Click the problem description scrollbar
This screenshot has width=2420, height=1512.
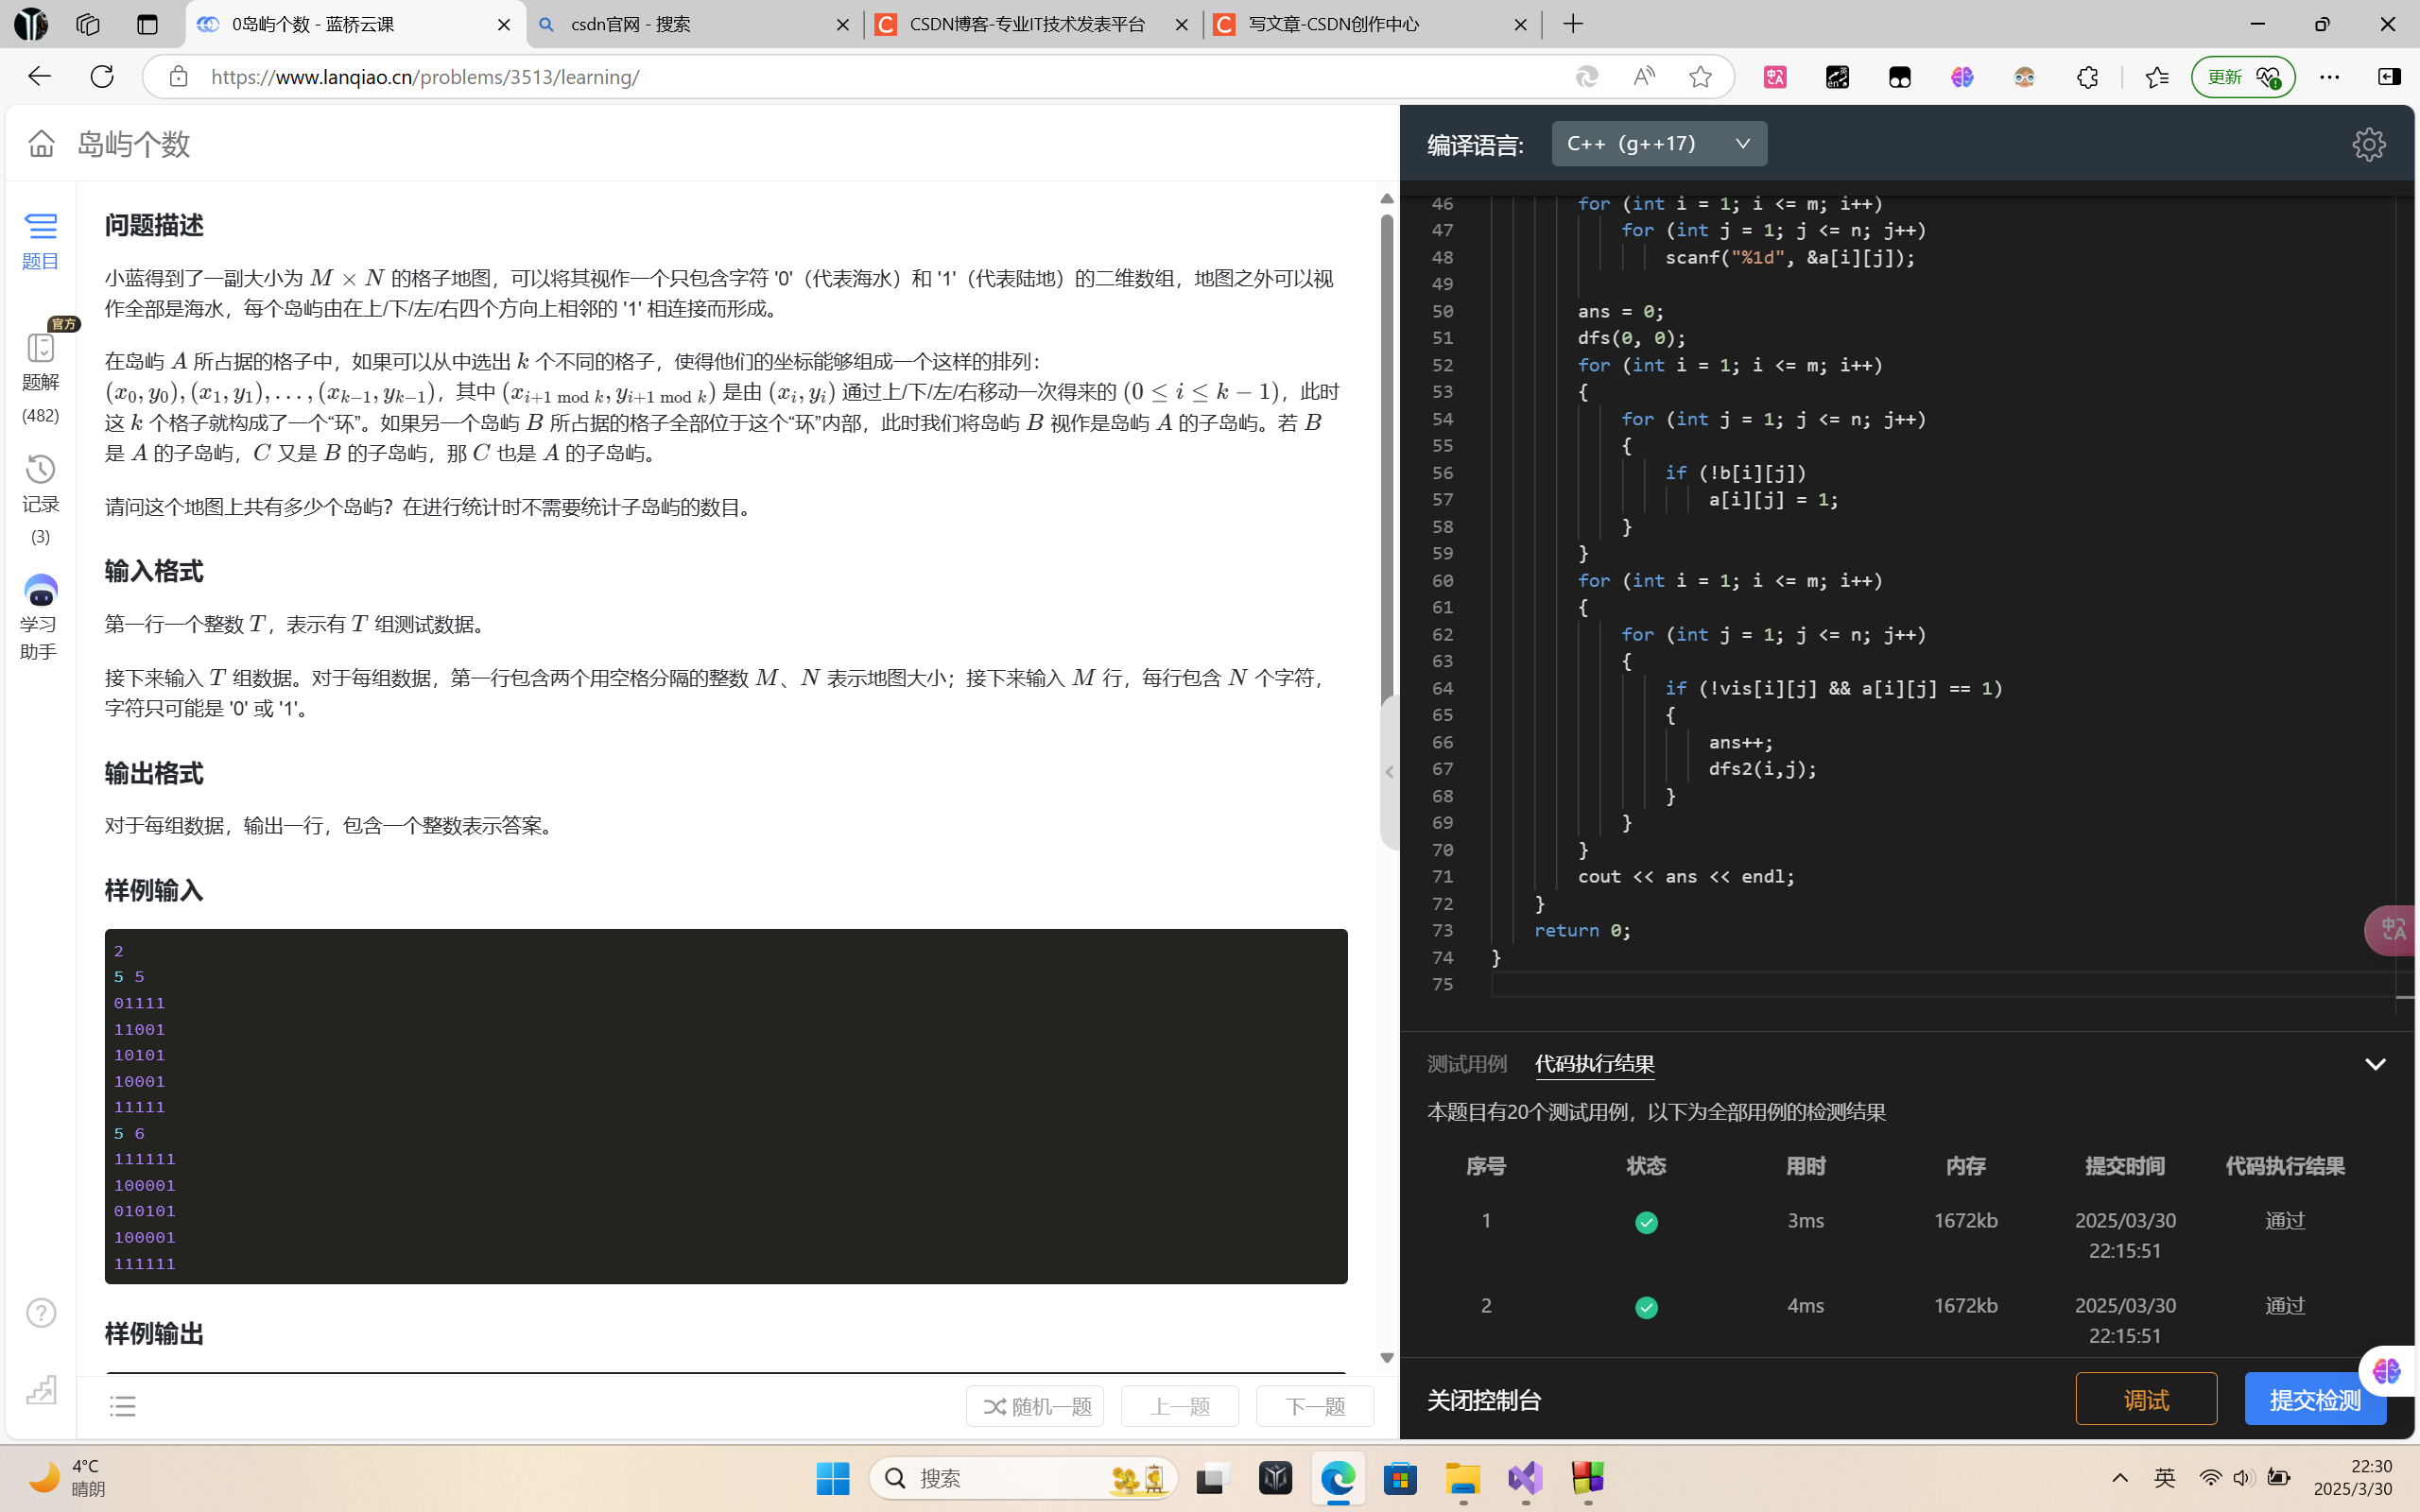(x=1387, y=450)
